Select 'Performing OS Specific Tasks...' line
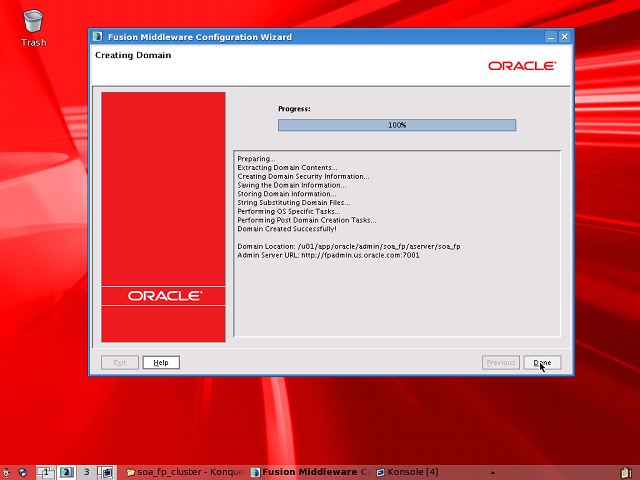Image resolution: width=640 pixels, height=480 pixels. (289, 211)
